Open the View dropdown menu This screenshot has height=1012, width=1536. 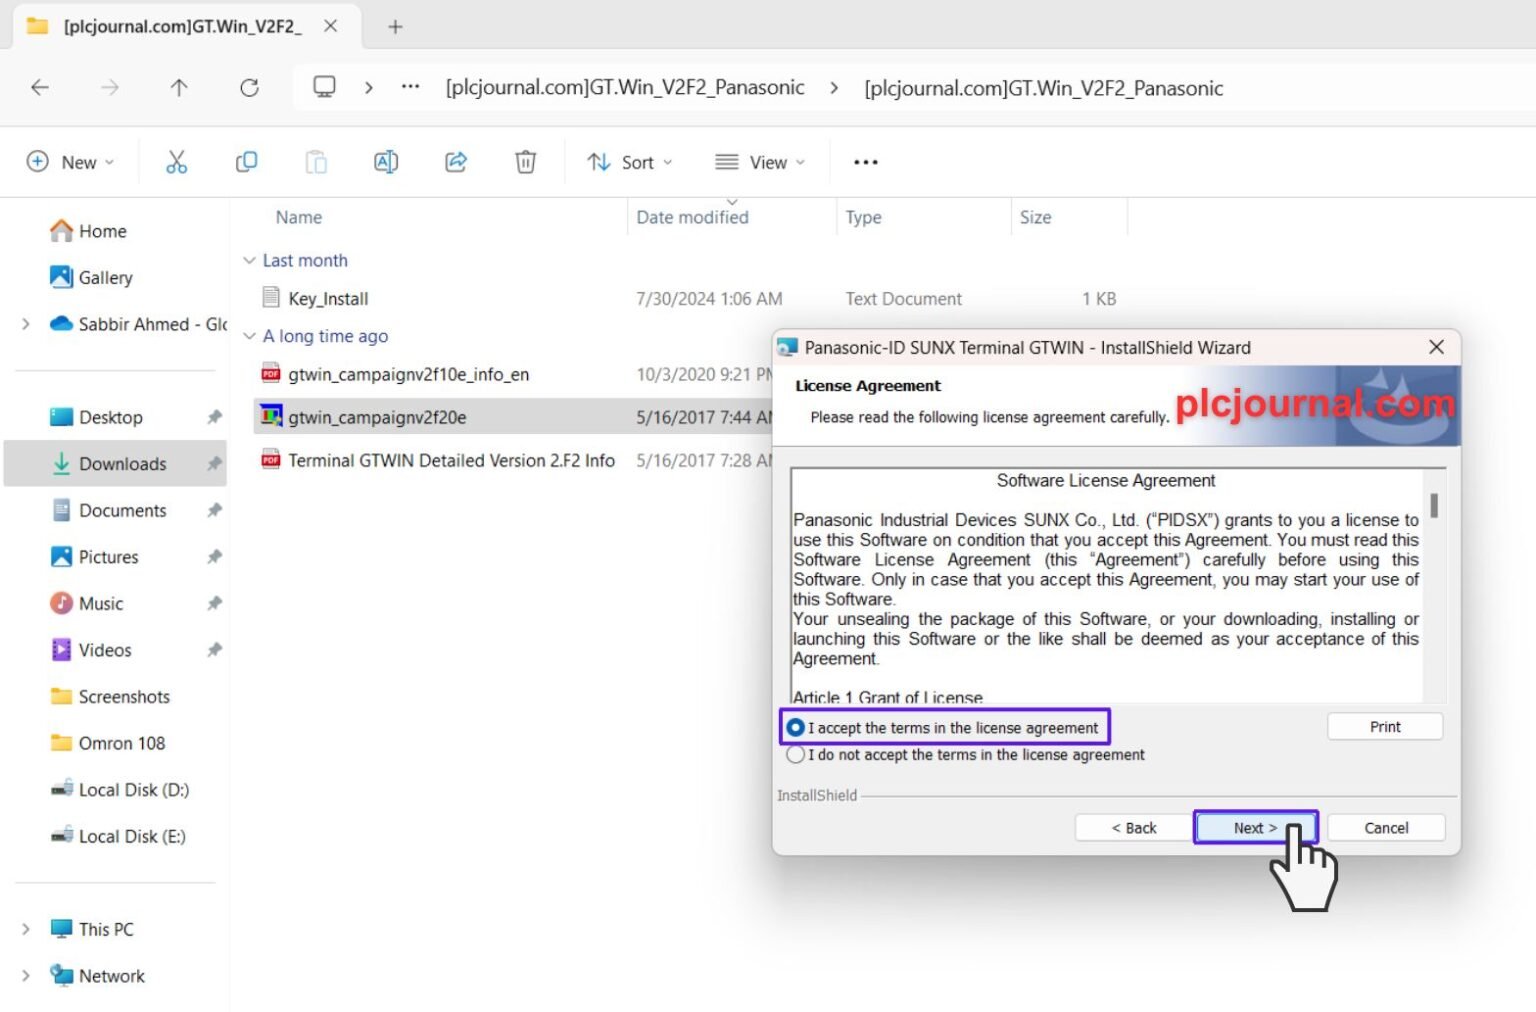pyautogui.click(x=760, y=162)
